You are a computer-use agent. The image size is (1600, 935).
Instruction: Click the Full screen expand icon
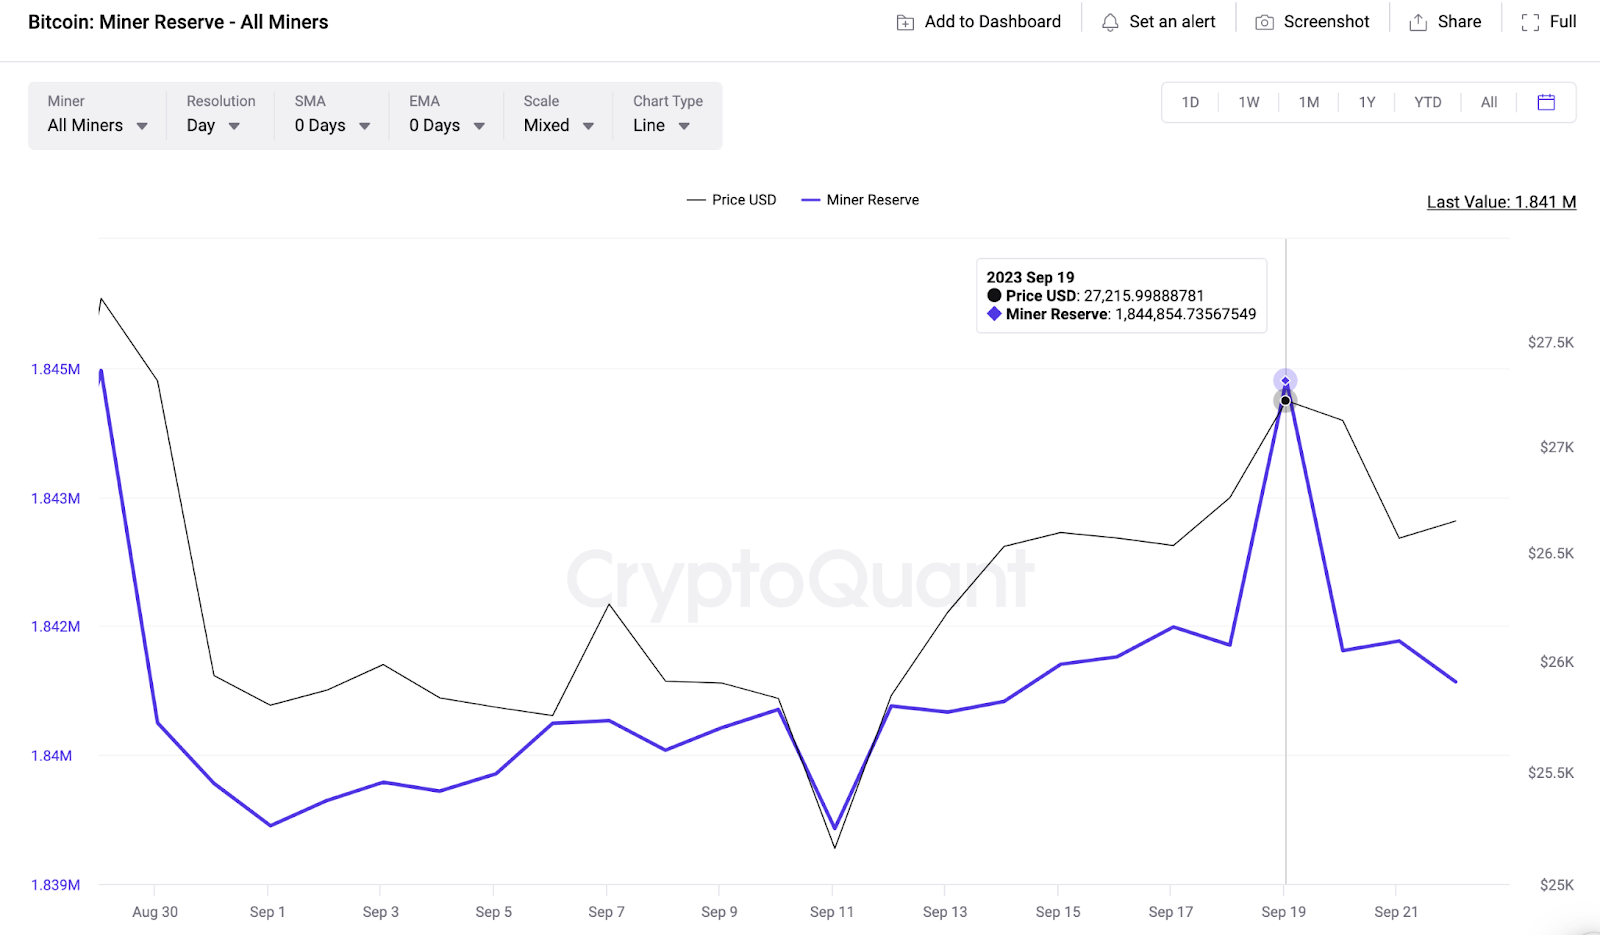[1530, 22]
